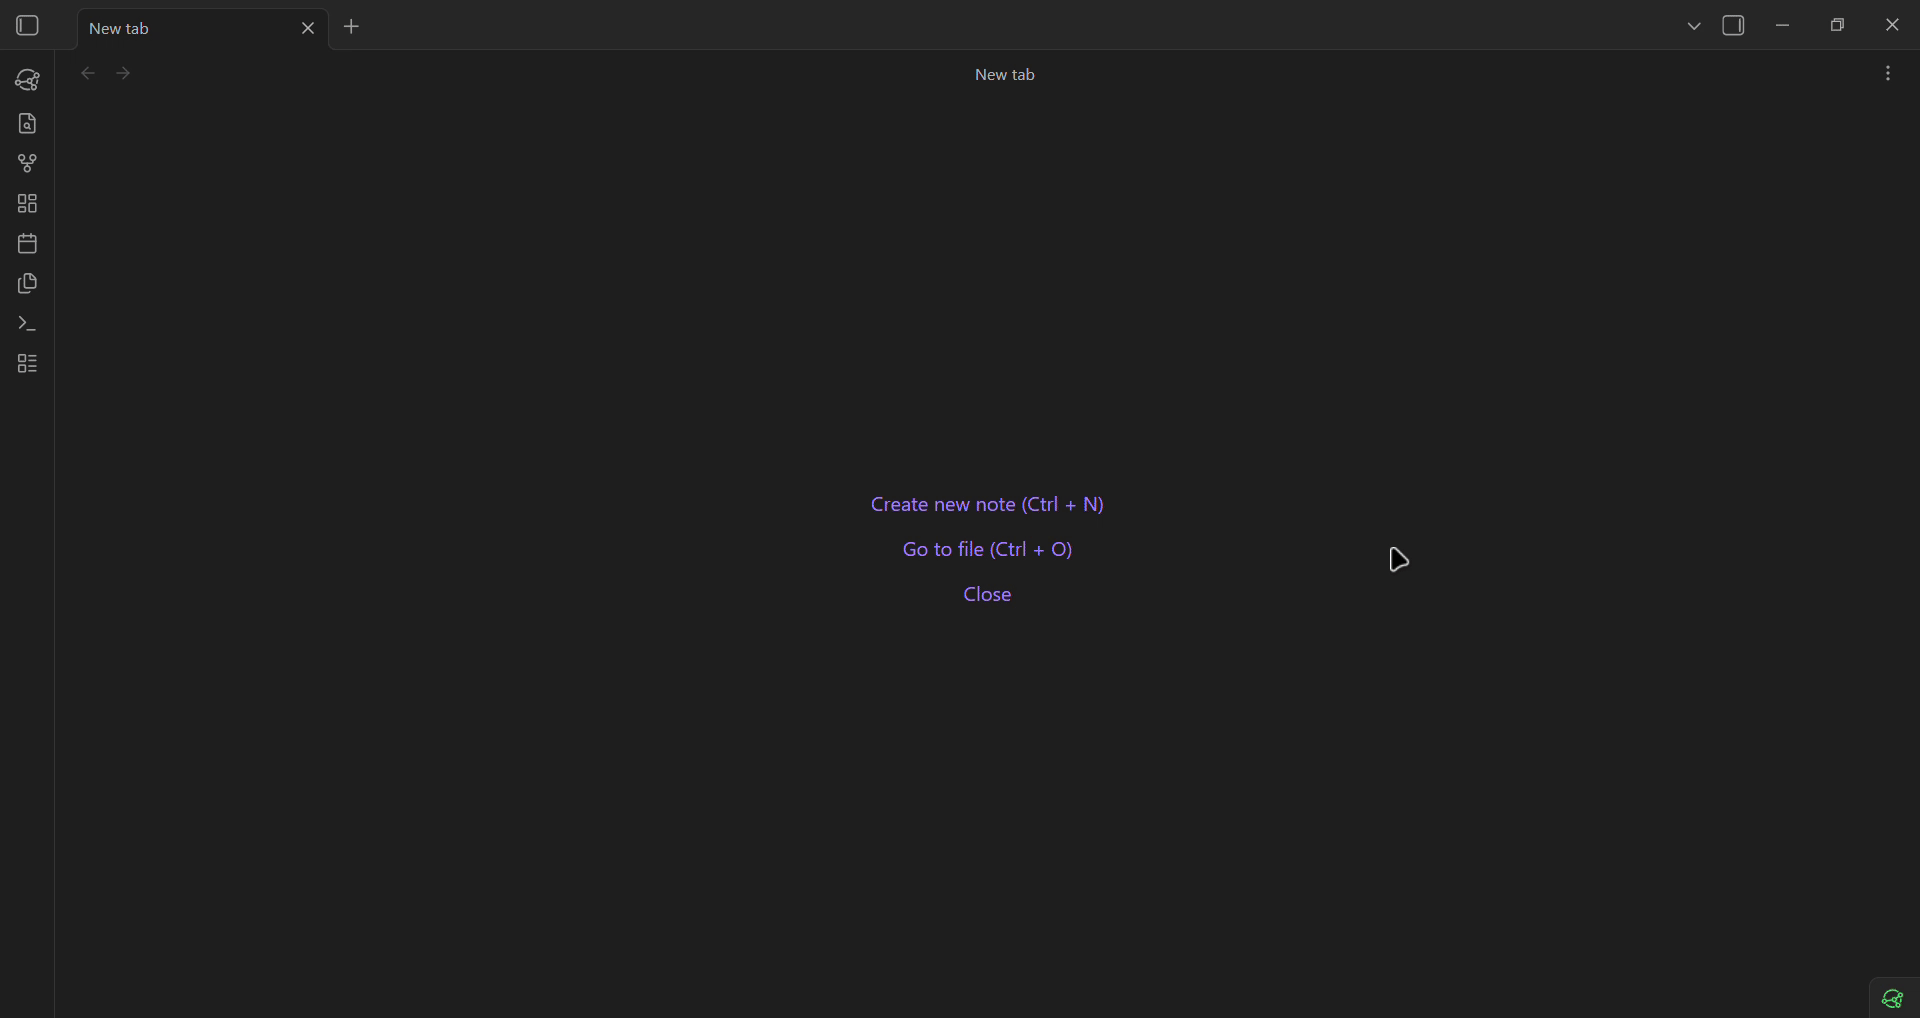1920x1018 pixels.
Task: Open the dashboard grid view
Action: [27, 203]
